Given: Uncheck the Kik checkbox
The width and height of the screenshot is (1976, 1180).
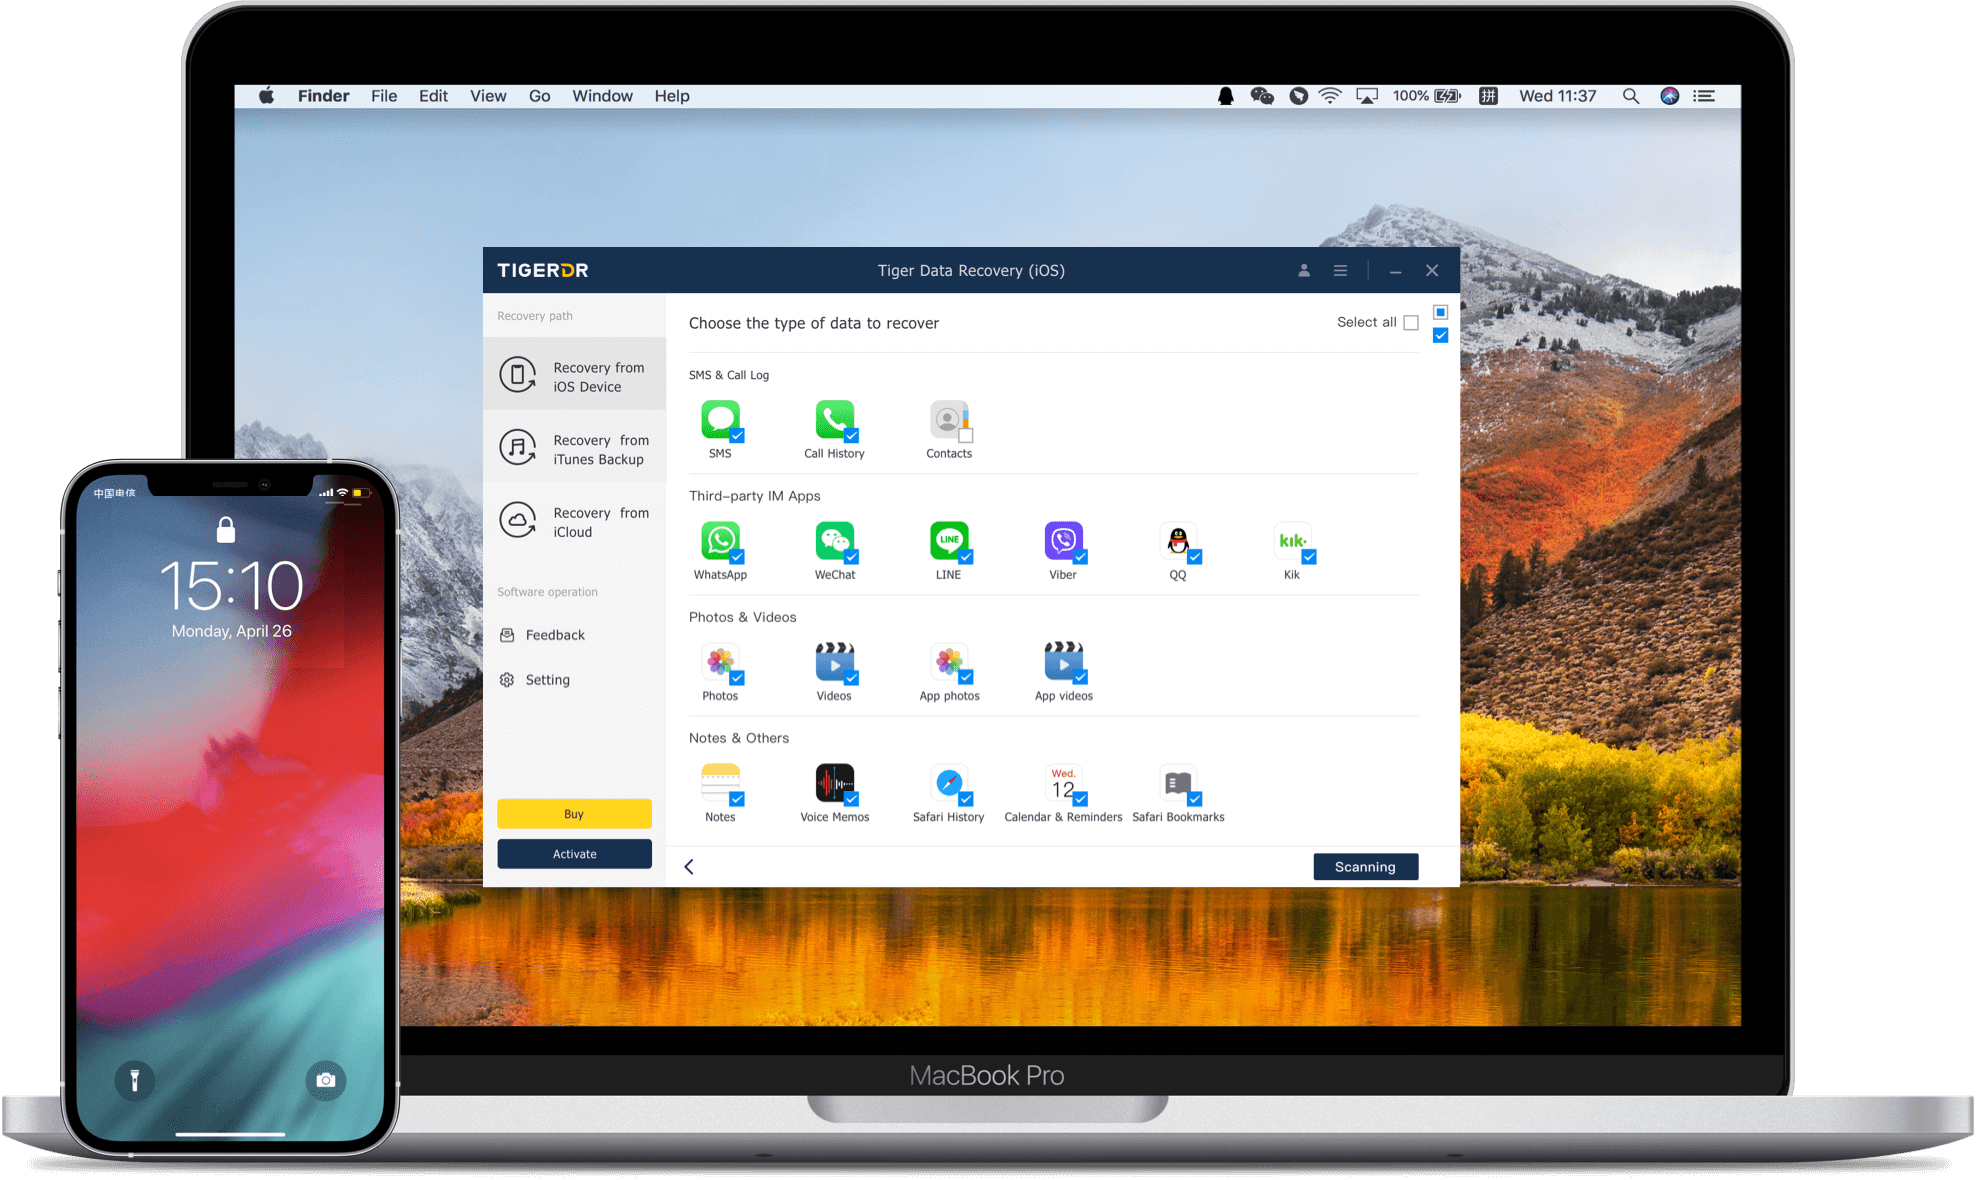Looking at the screenshot, I should click(1309, 557).
